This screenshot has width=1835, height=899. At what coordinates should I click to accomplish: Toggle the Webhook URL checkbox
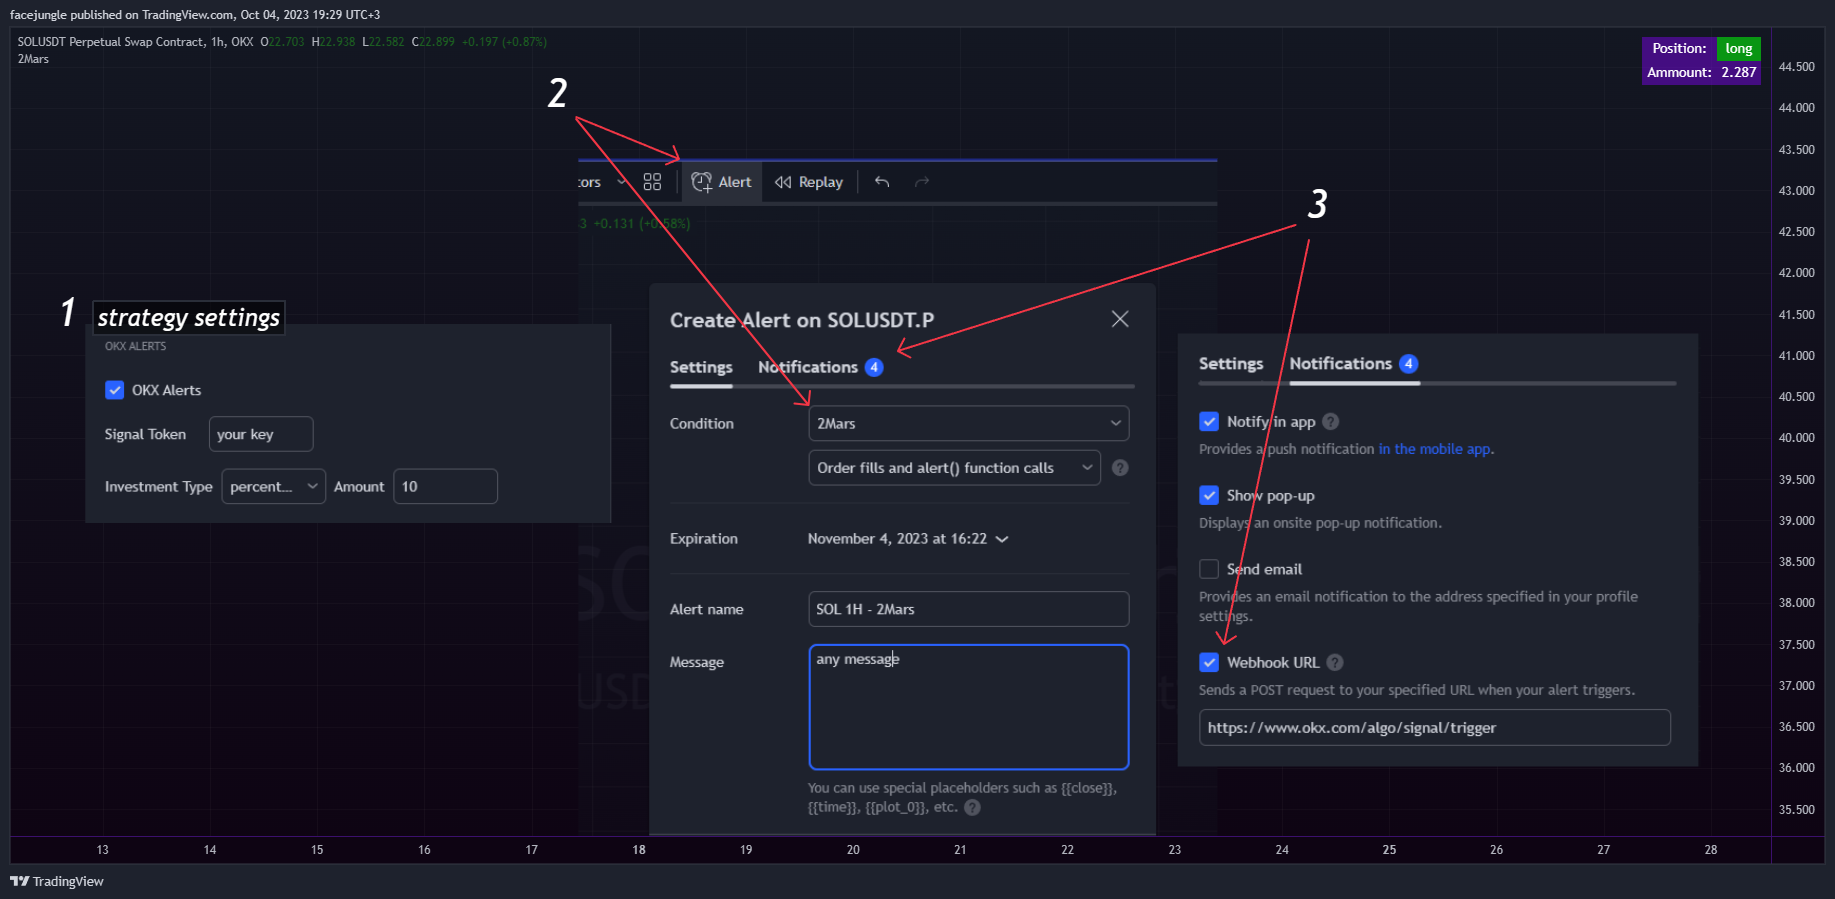(1209, 663)
